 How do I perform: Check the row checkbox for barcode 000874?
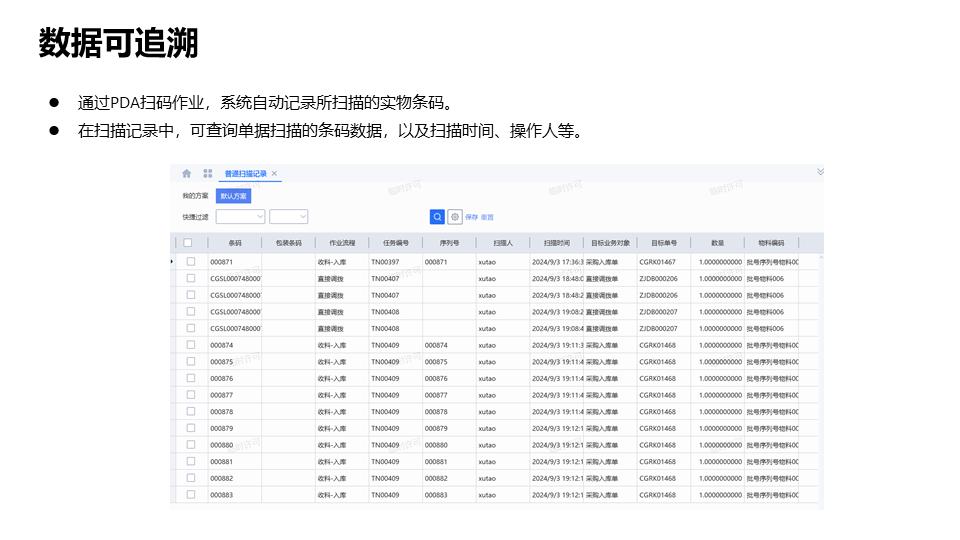click(191, 345)
